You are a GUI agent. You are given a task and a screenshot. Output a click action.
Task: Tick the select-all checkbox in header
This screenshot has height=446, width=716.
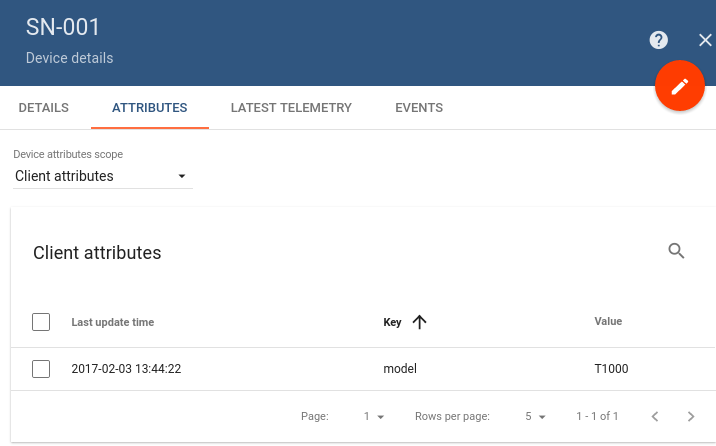pos(41,322)
